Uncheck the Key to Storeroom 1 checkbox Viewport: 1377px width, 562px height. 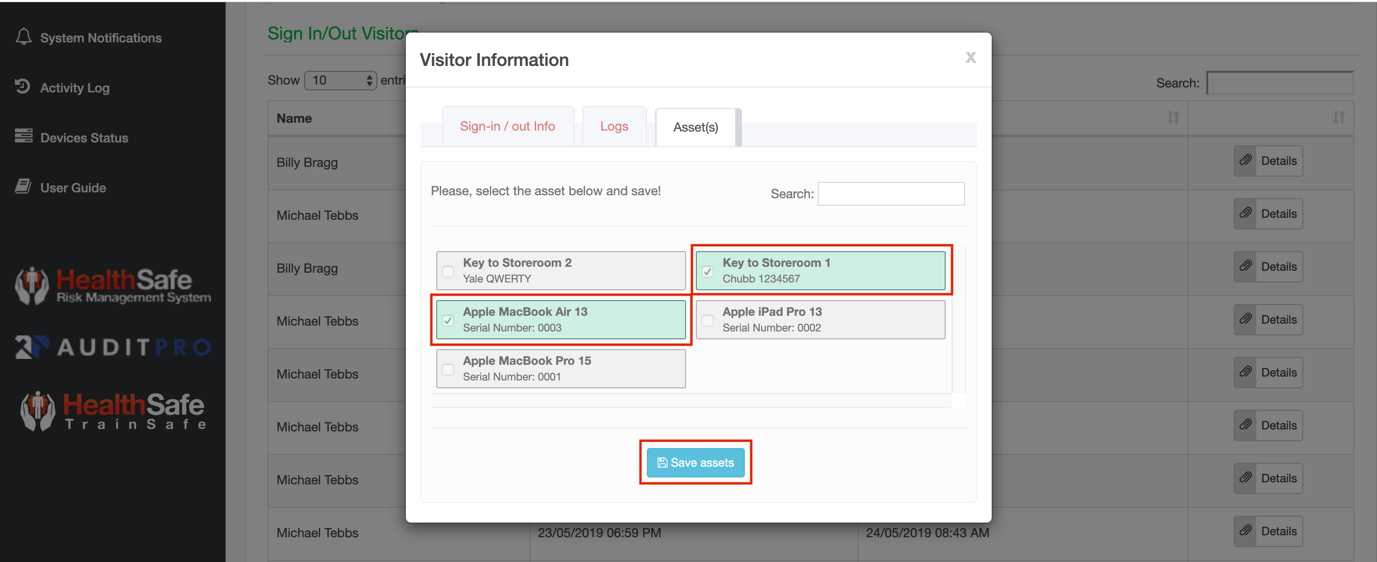pos(708,271)
